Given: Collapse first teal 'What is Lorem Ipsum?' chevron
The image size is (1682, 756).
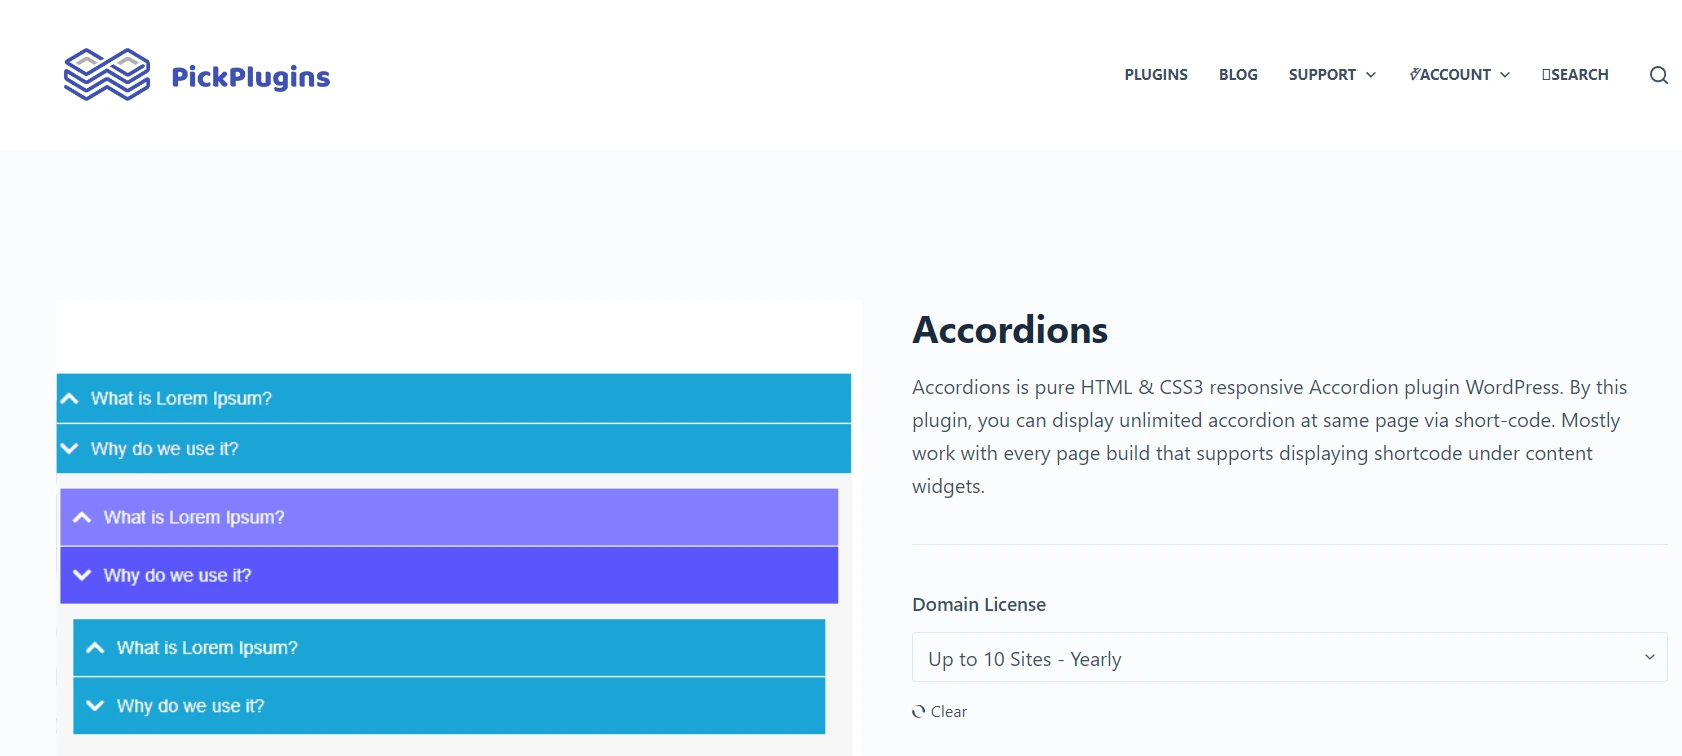Looking at the screenshot, I should 69,398.
